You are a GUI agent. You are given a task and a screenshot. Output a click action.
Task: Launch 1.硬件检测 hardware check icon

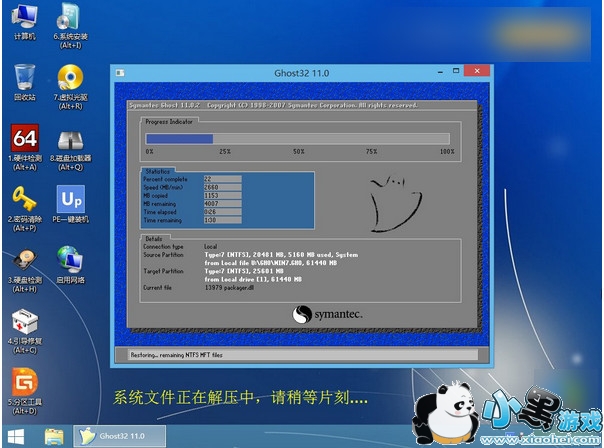click(24, 139)
